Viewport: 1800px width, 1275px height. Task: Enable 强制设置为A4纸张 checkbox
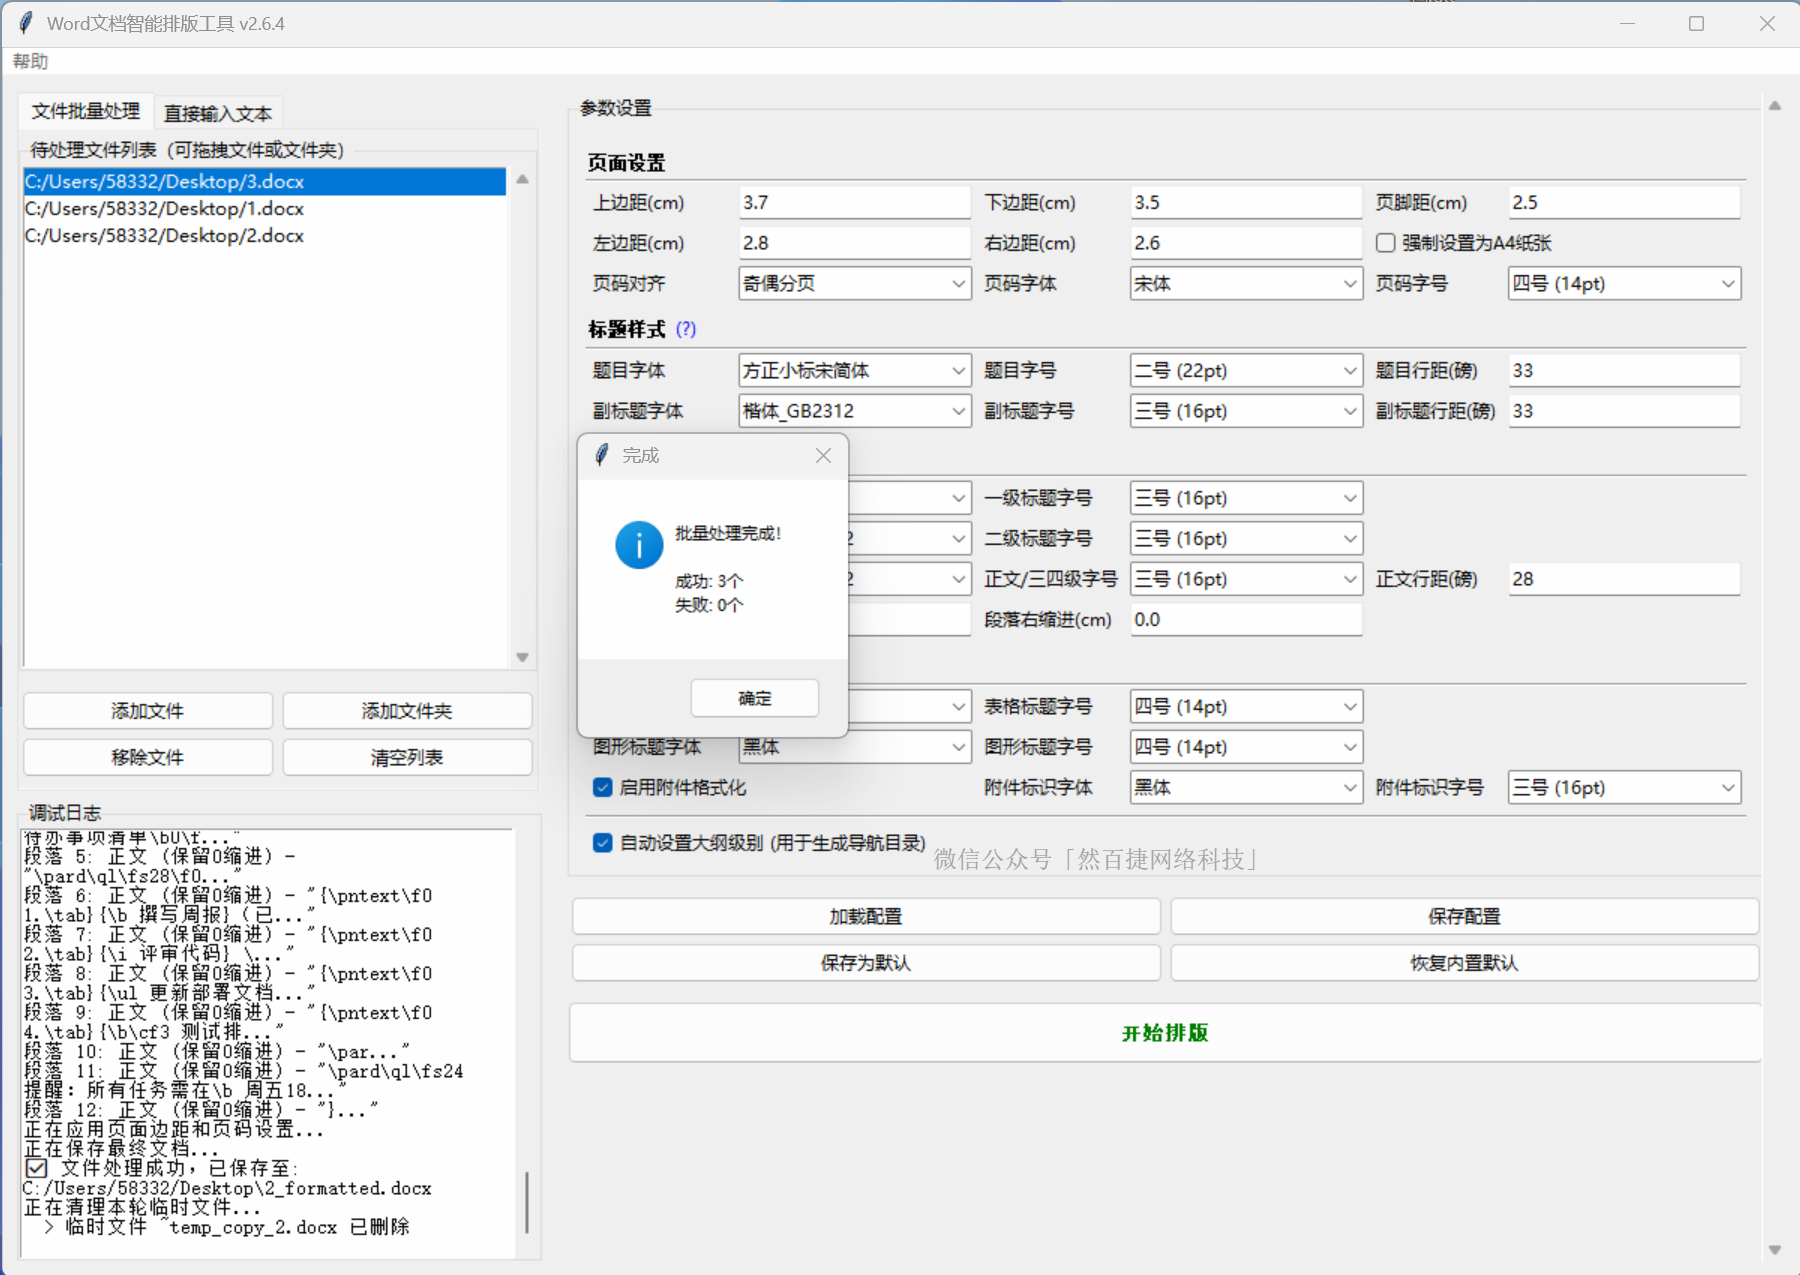[1386, 243]
